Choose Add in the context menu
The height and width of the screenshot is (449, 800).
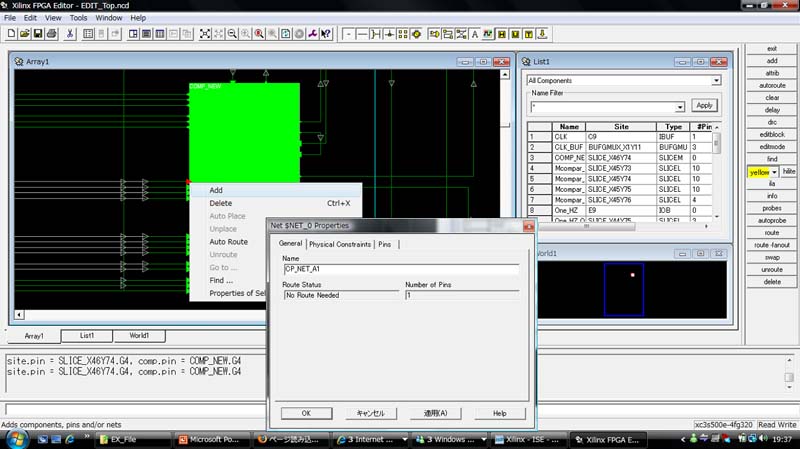click(276, 190)
